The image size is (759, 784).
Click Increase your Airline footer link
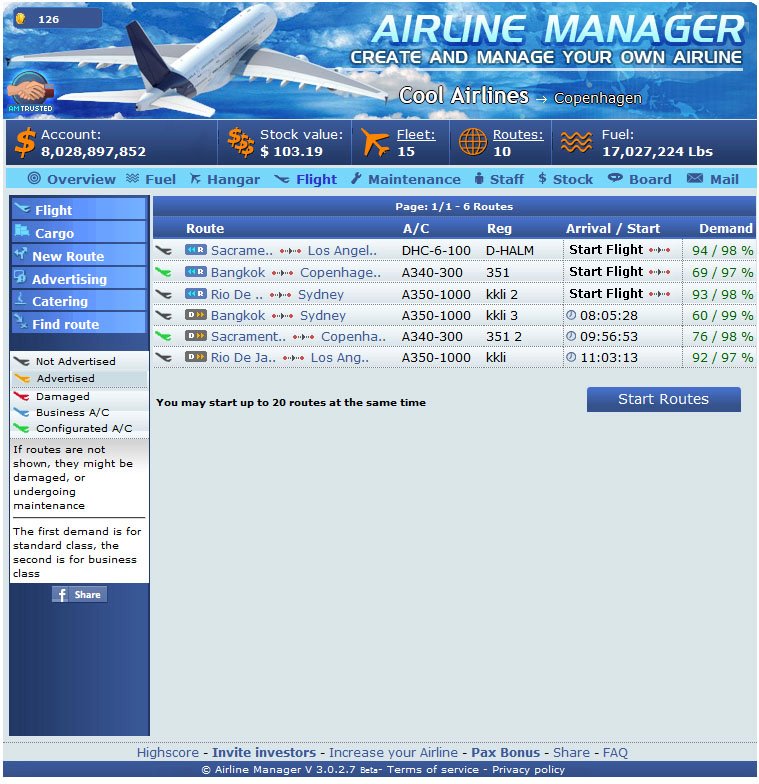pyautogui.click(x=393, y=752)
